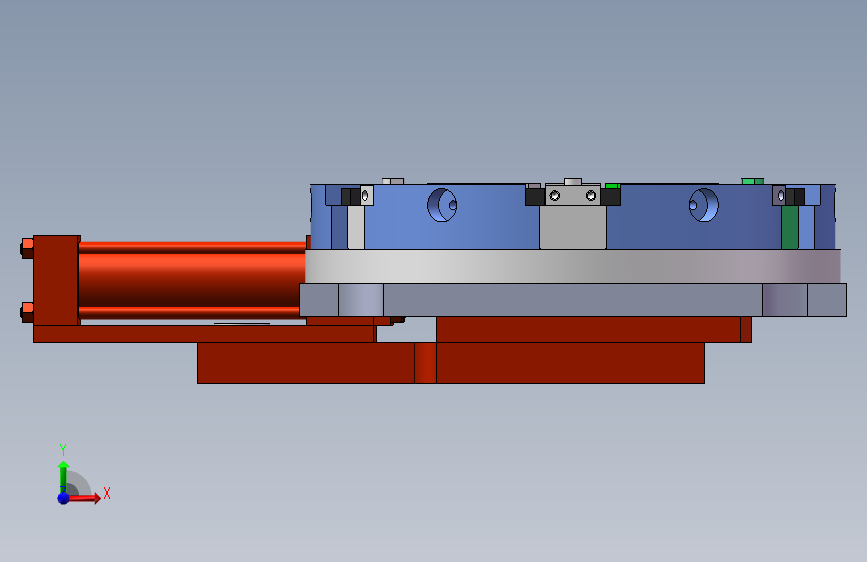
Task: Select black clamp block left of center jaw
Action: pyautogui.click(x=535, y=197)
